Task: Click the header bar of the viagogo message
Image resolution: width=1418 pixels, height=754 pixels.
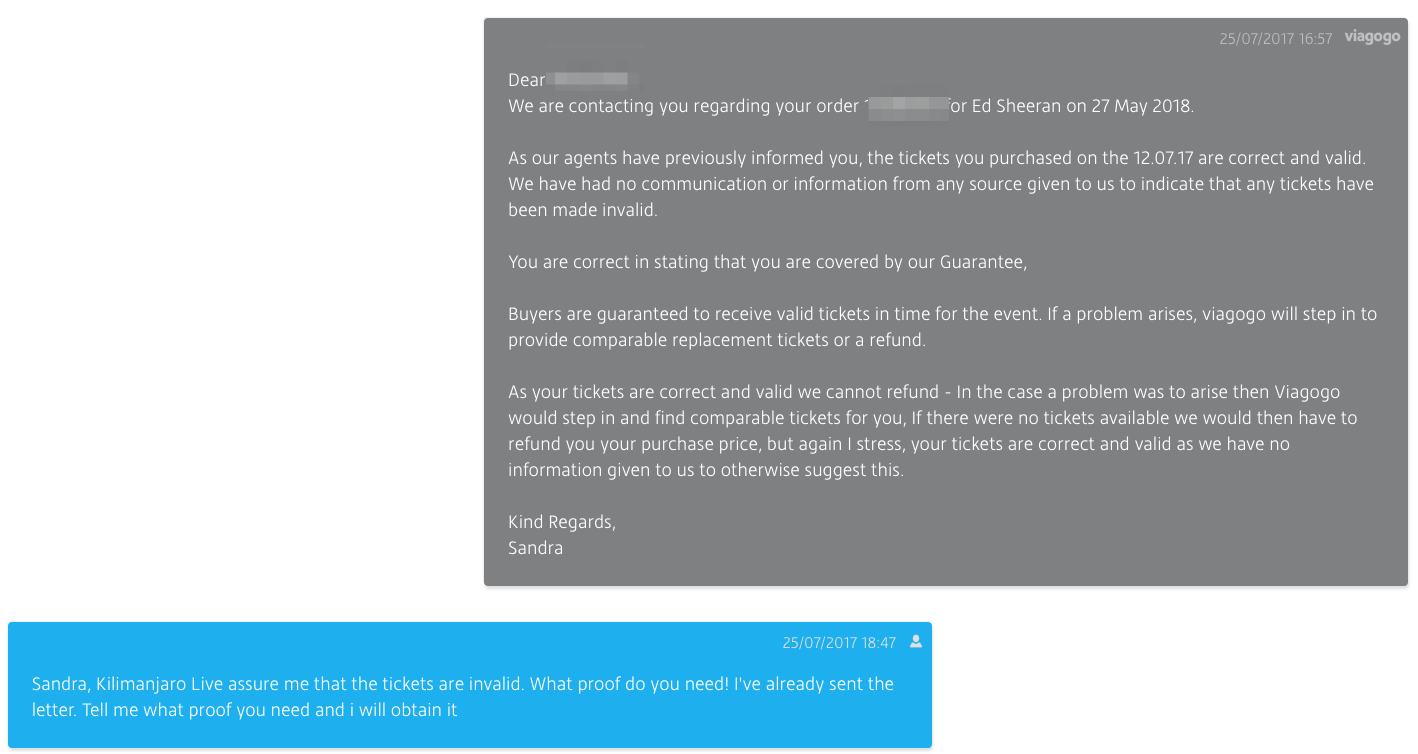Action: 946,37
